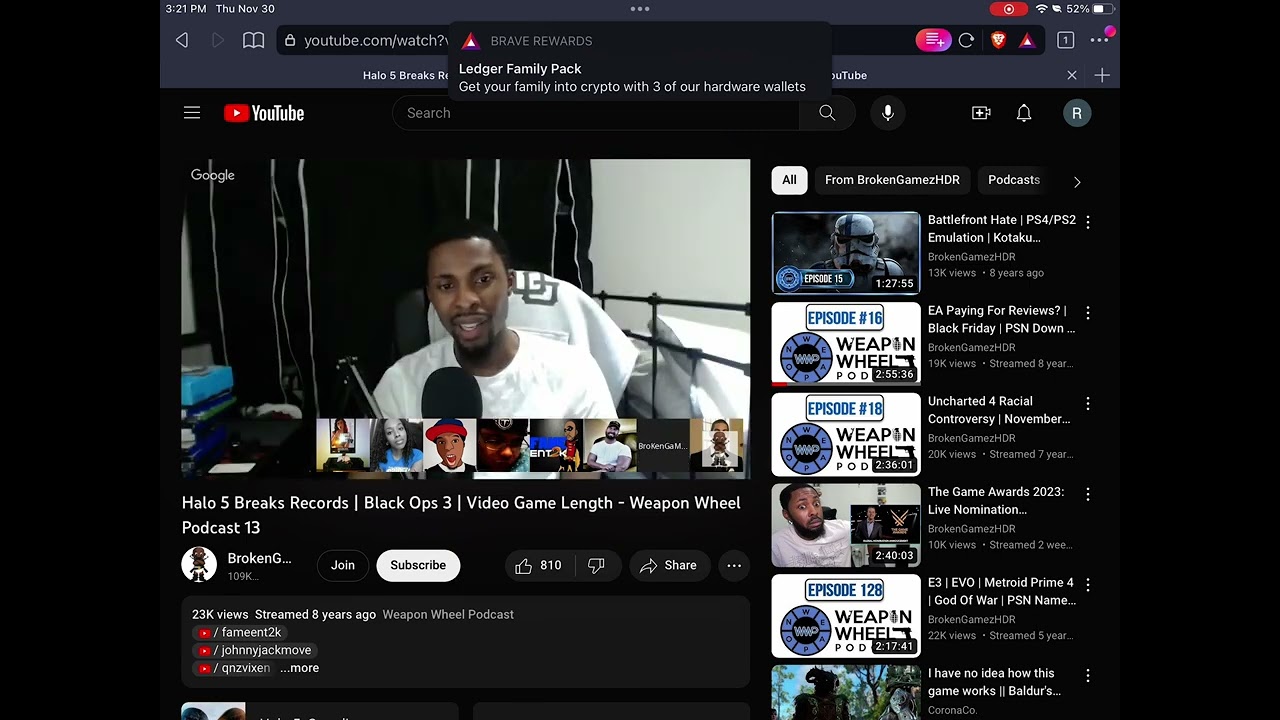
Task: Play the Battlefront Hate Episode 15 thumbnail
Action: coord(846,253)
